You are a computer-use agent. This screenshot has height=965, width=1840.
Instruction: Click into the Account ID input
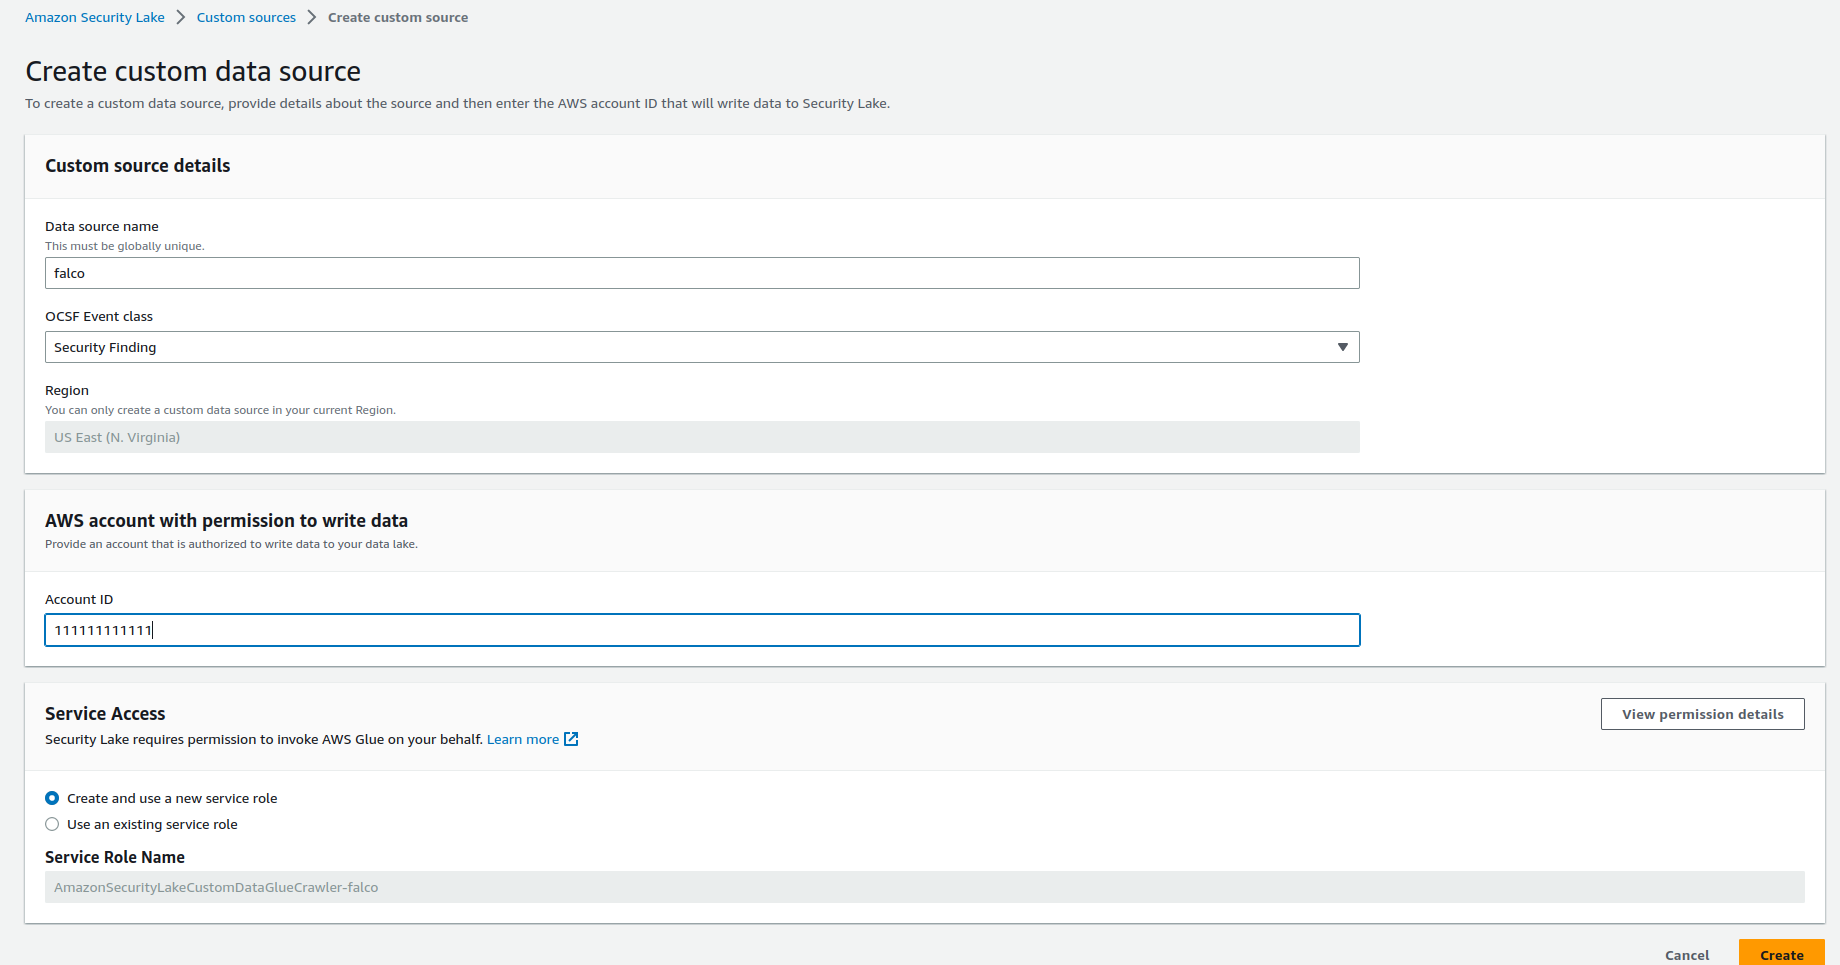click(701, 630)
